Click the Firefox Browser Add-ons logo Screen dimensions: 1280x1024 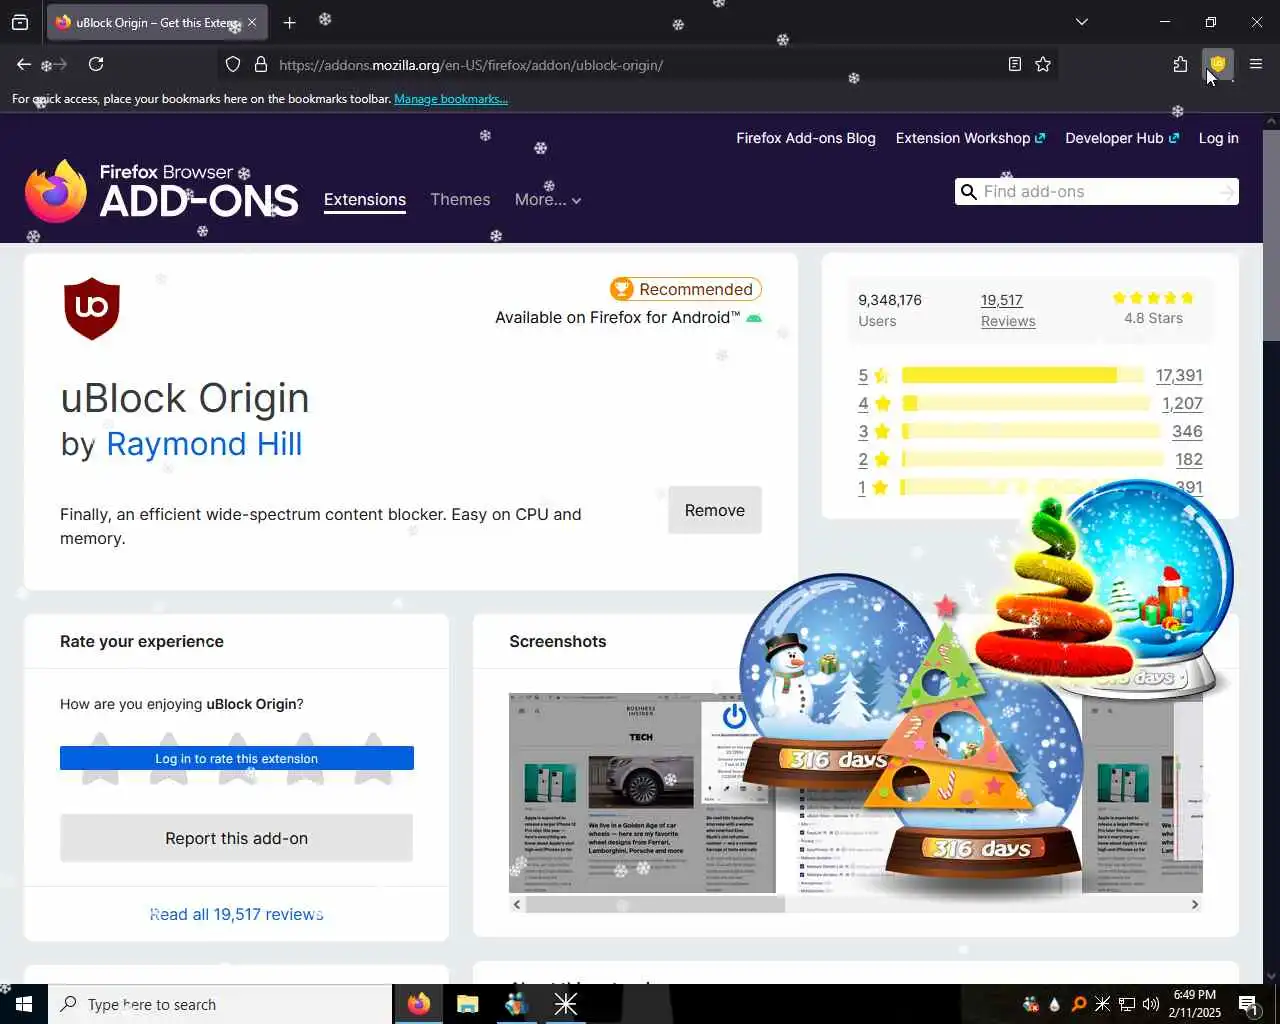(x=162, y=191)
